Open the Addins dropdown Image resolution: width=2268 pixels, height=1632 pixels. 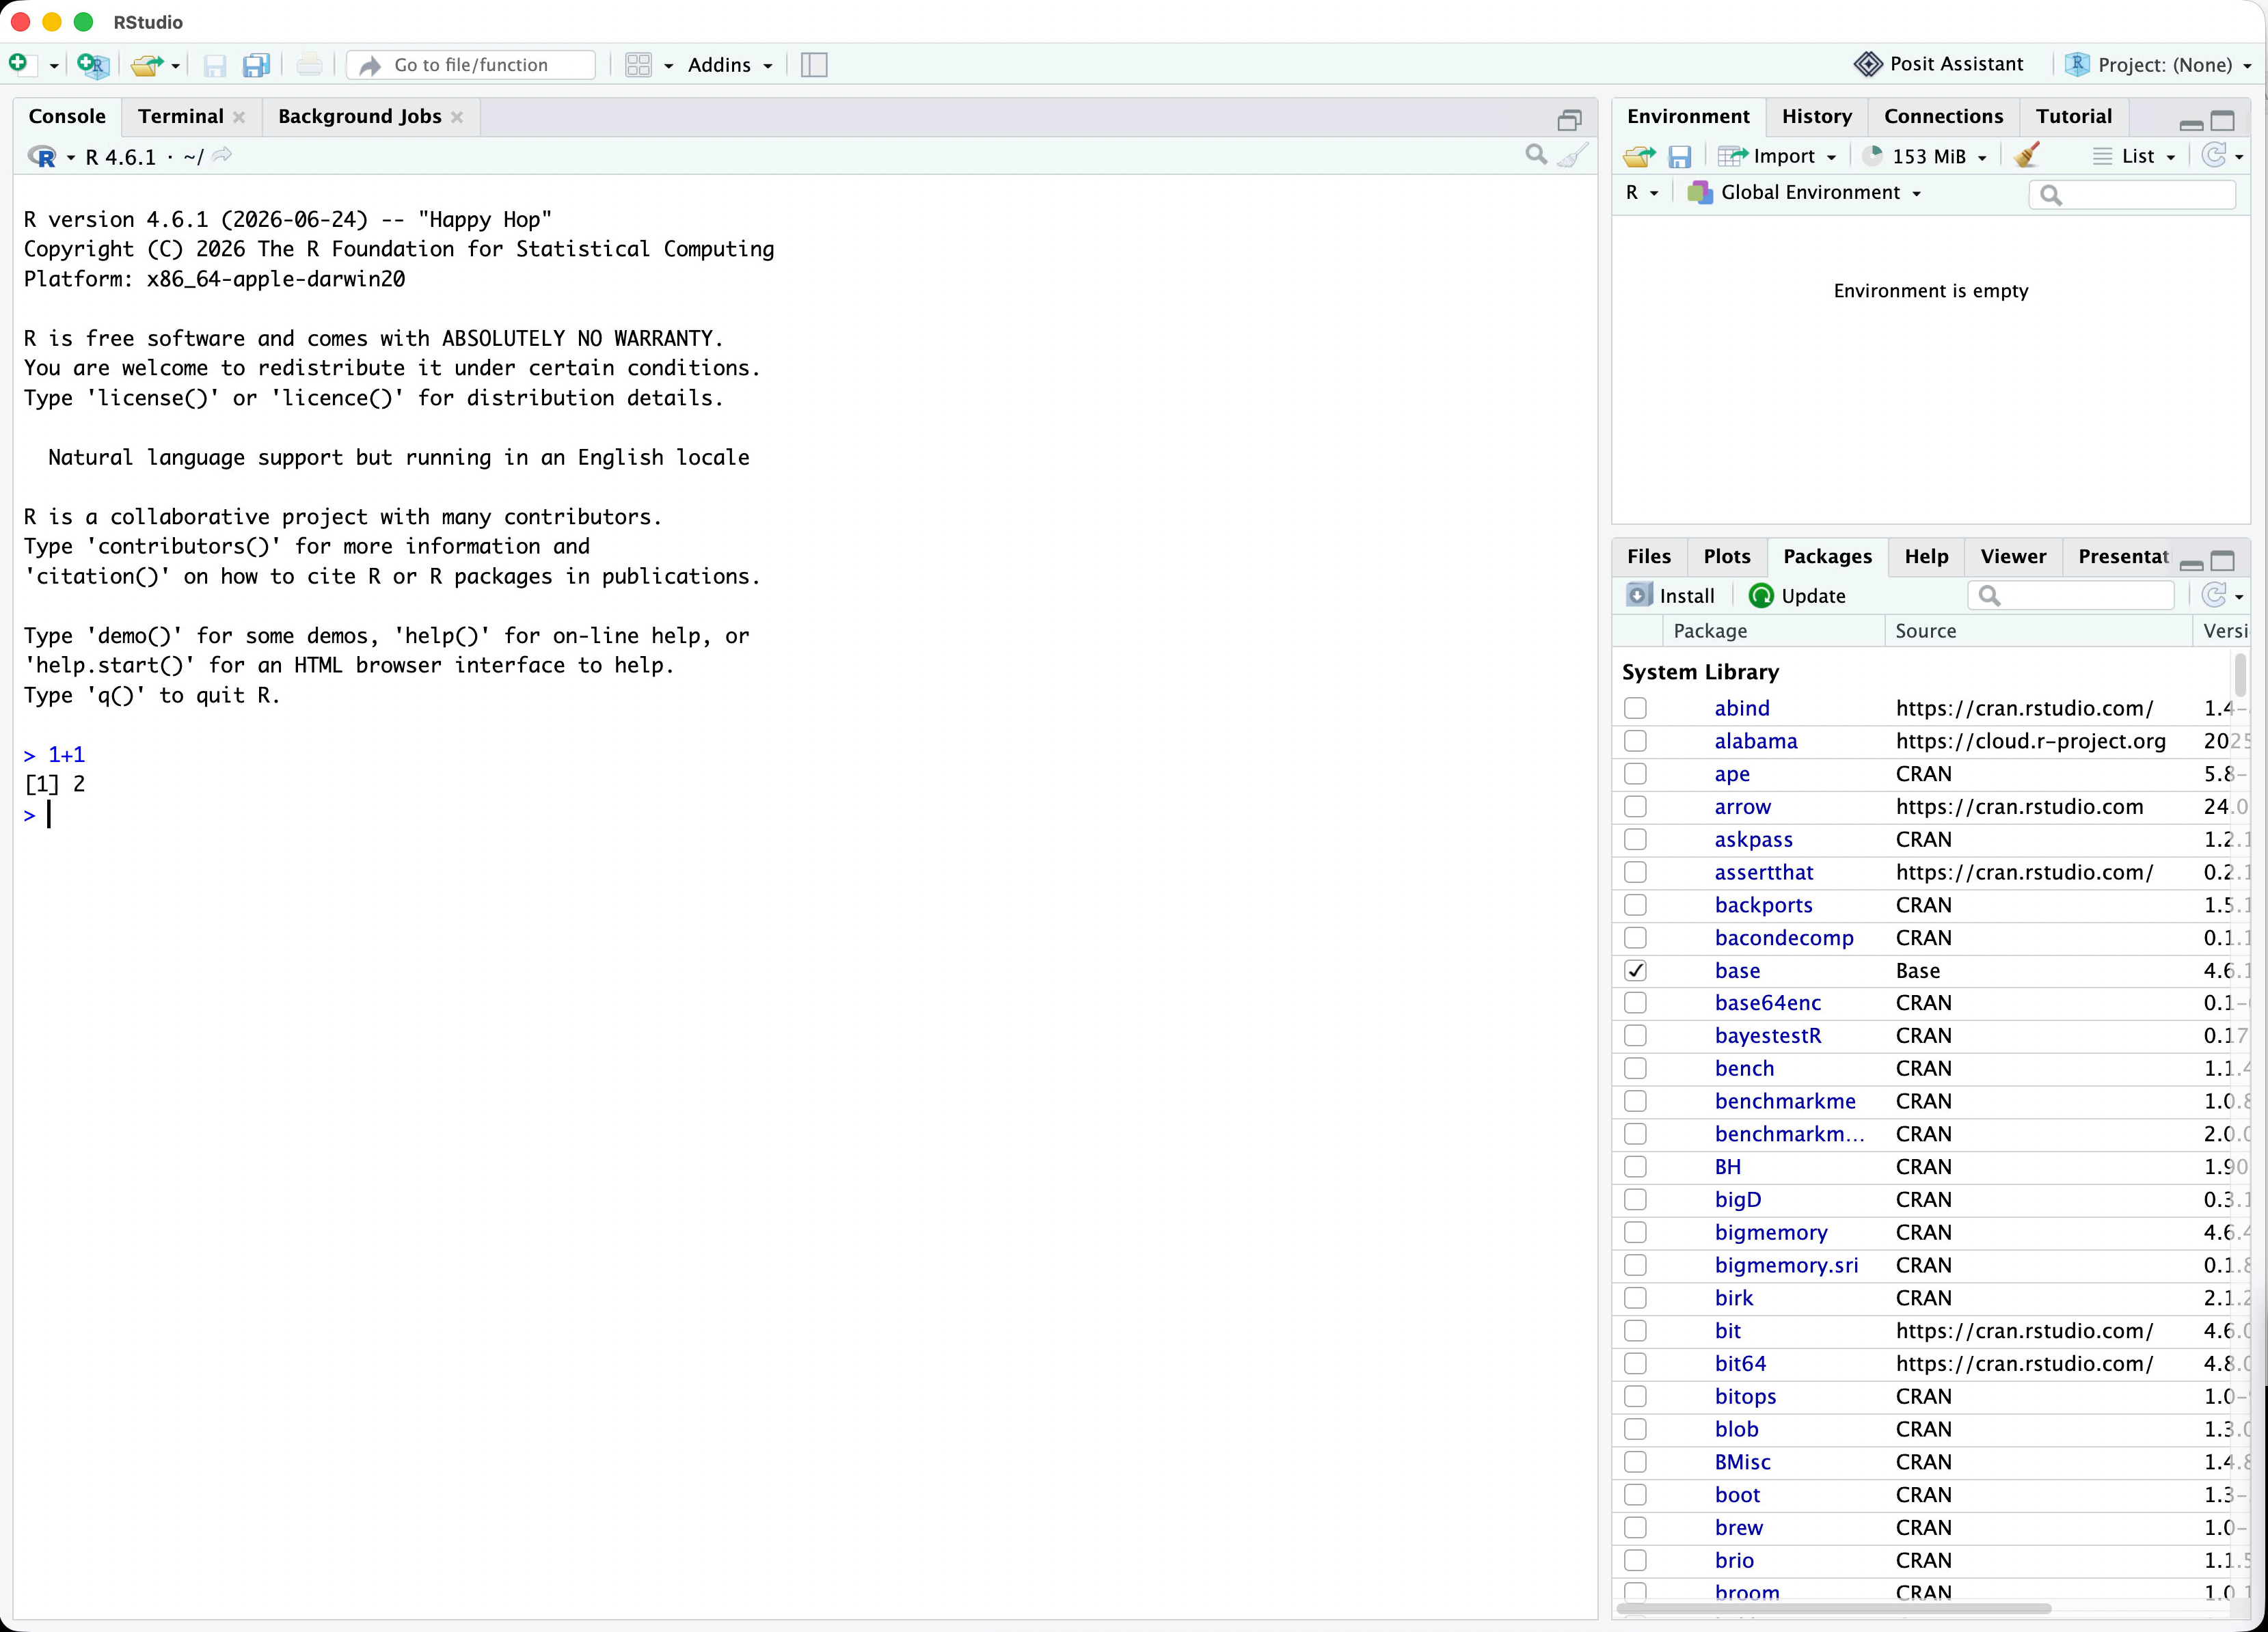(730, 65)
